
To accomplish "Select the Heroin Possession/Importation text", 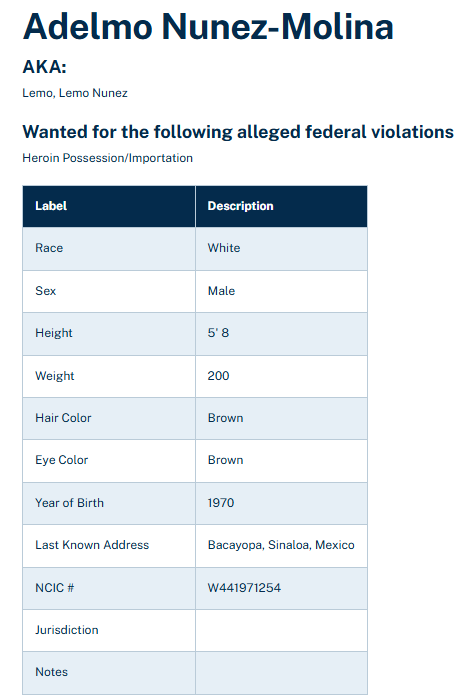I will pos(108,158).
